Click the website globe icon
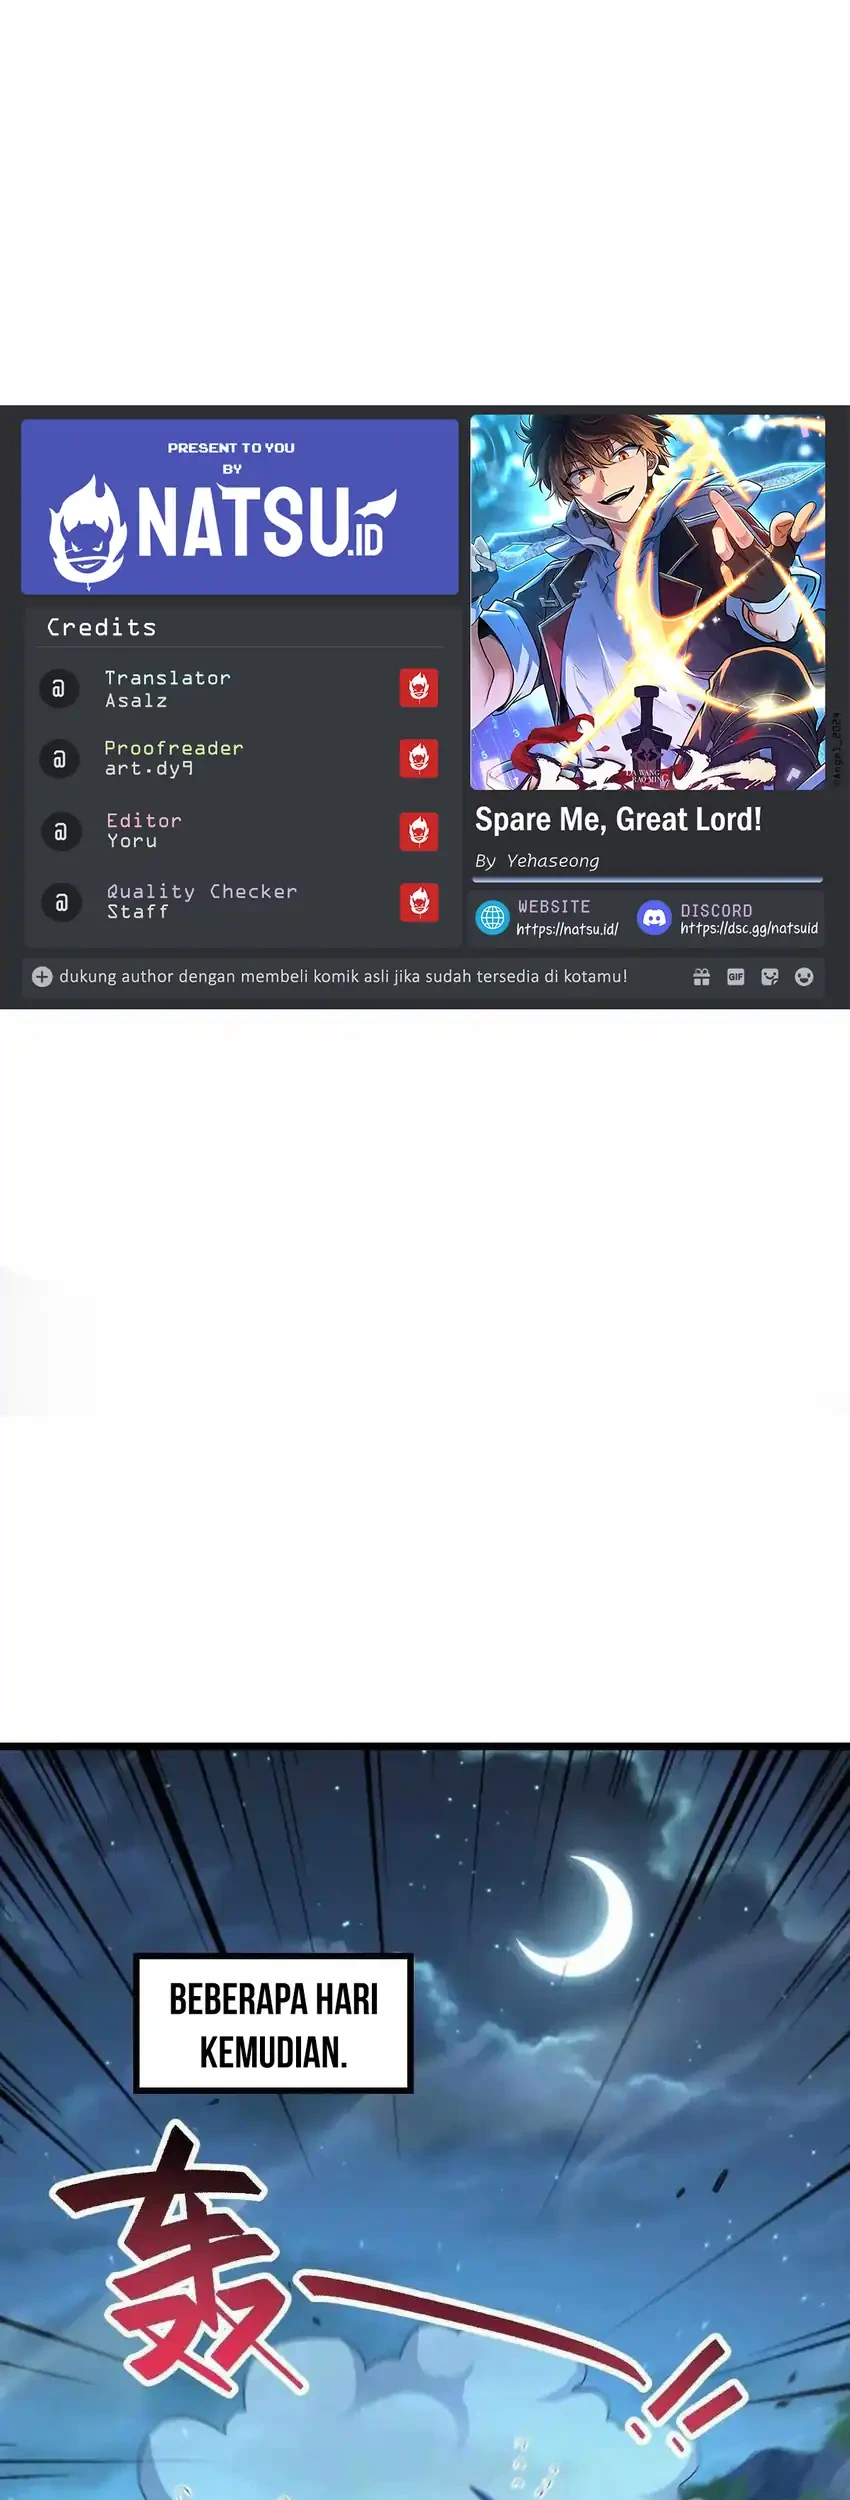The height and width of the screenshot is (2500, 850). [492, 917]
